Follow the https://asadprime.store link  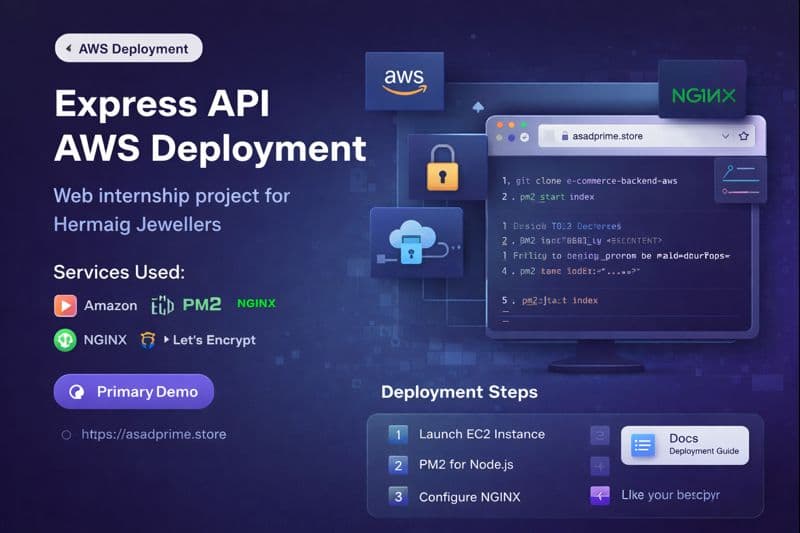(154, 434)
